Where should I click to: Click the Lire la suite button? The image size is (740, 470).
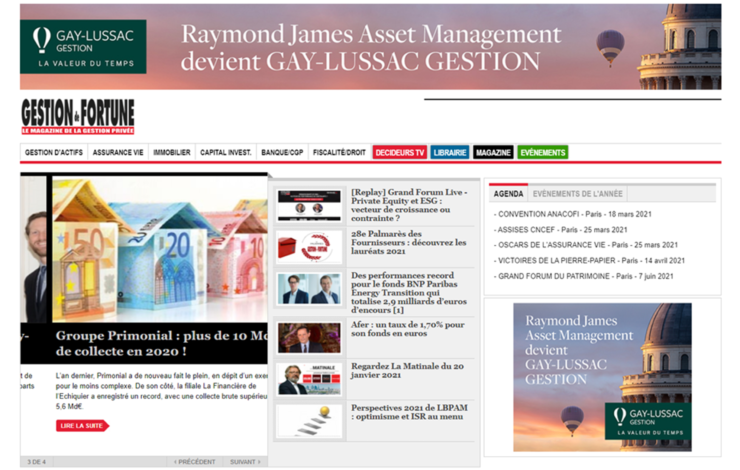(x=82, y=426)
